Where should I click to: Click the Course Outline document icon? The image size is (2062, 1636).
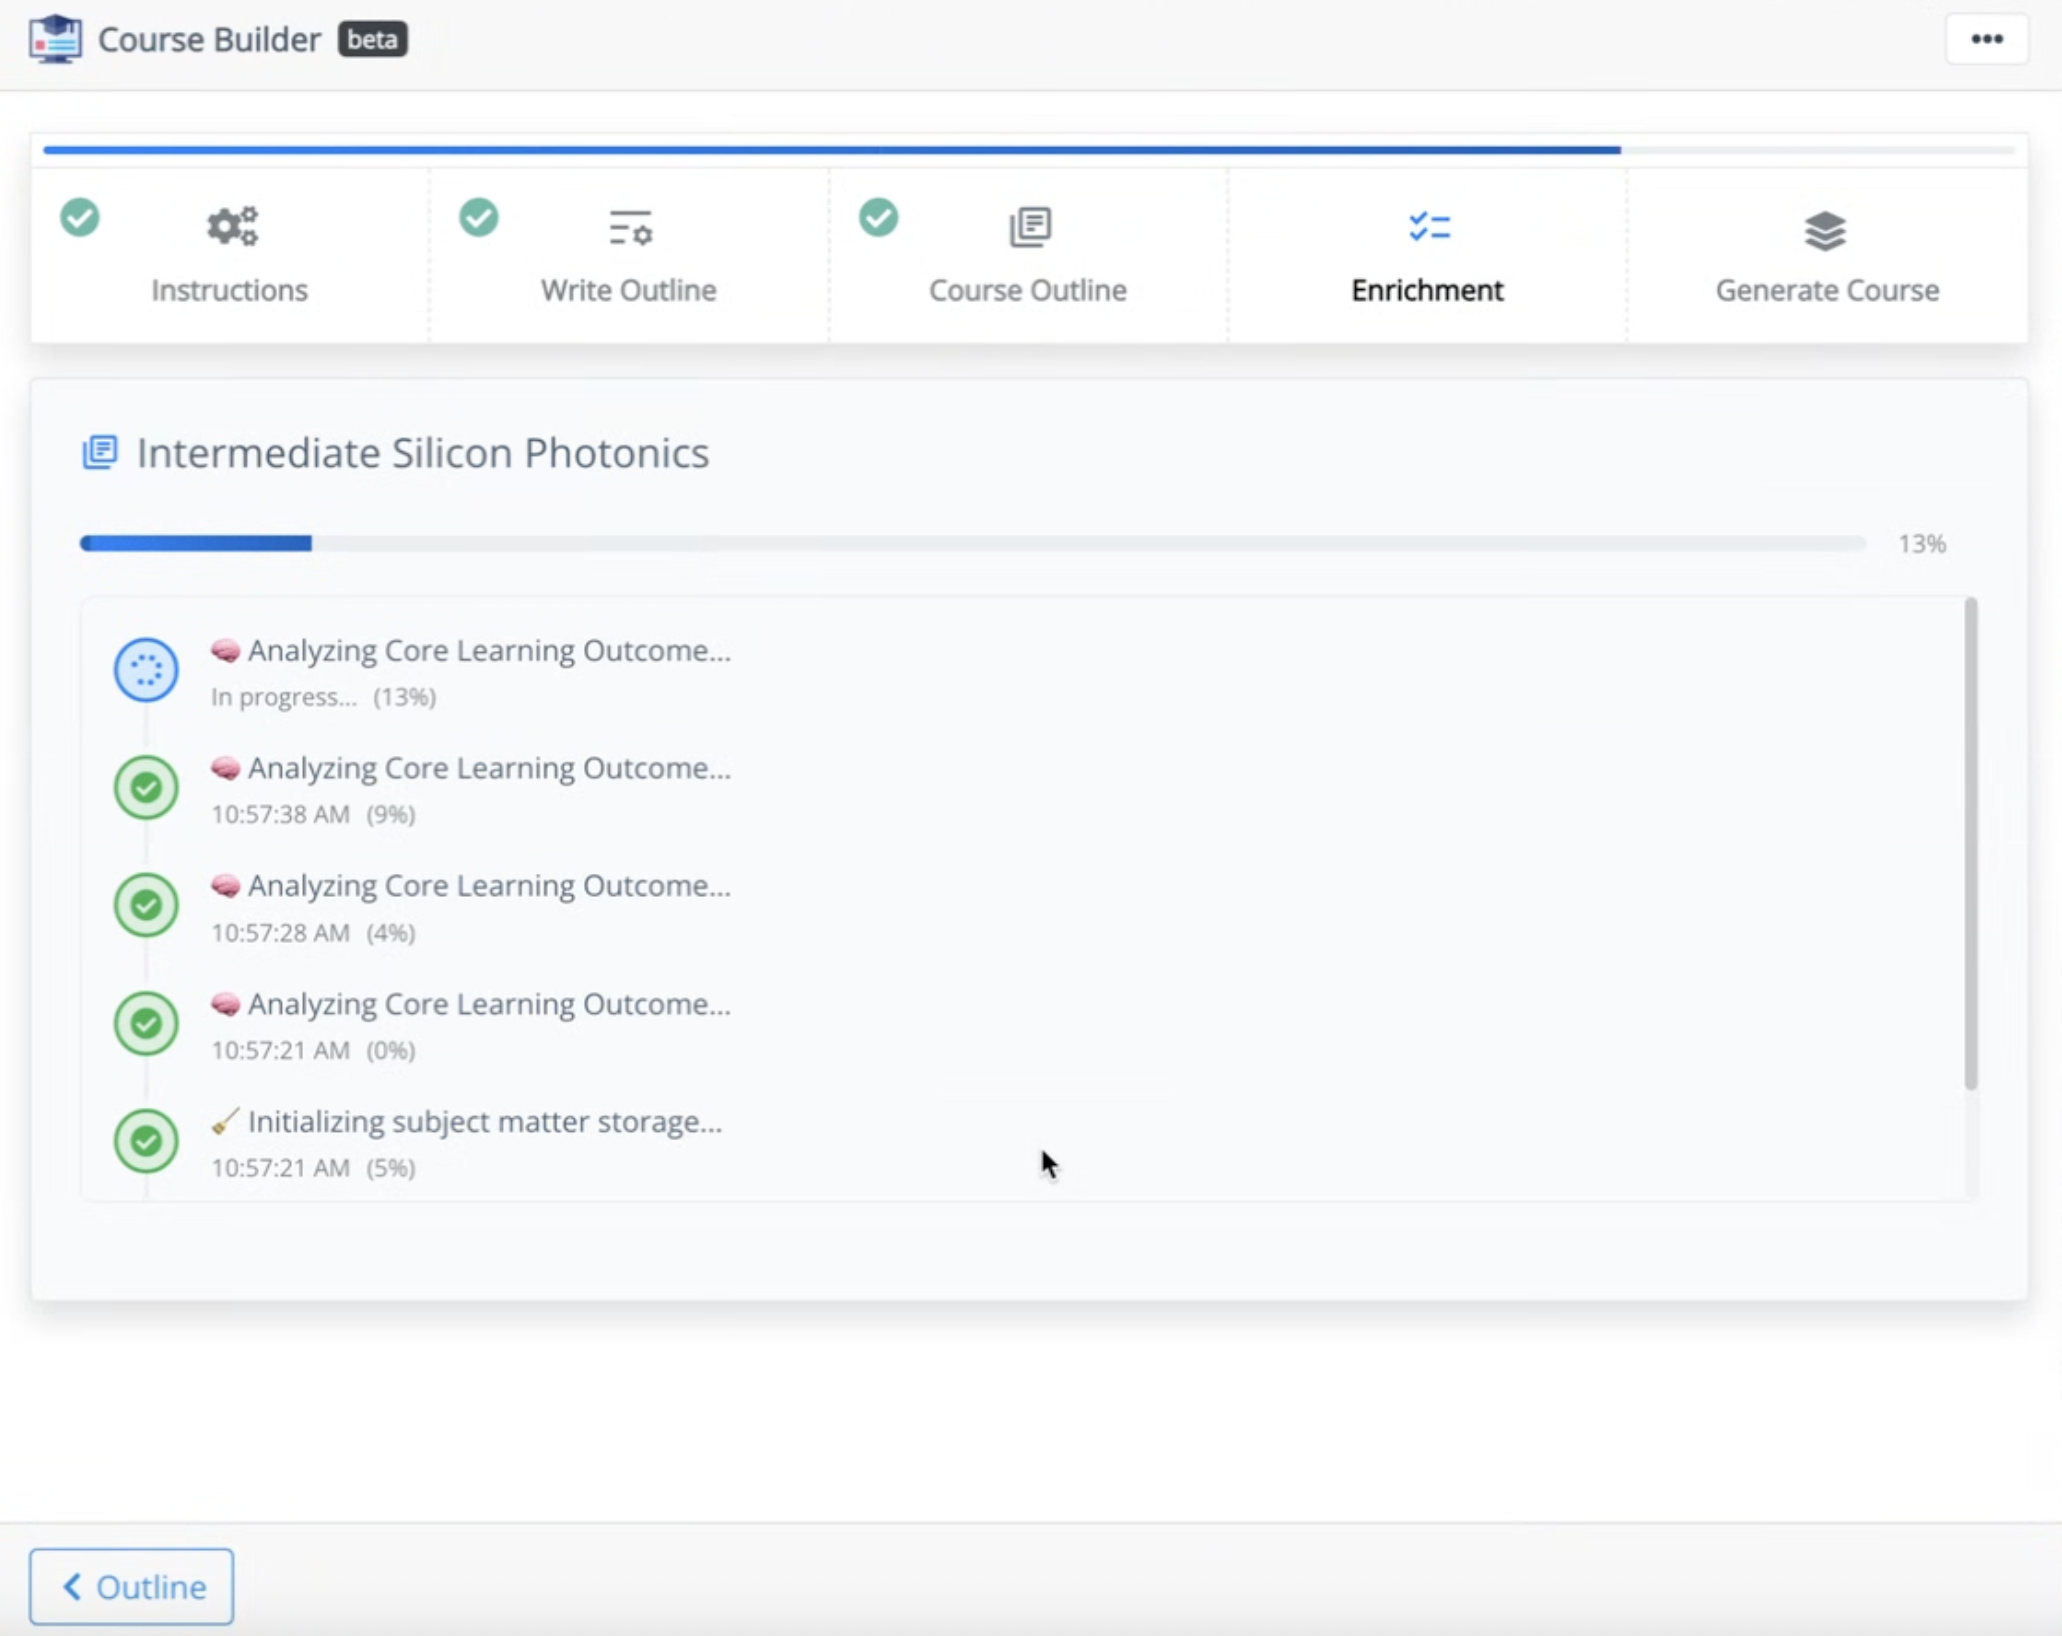[1029, 227]
